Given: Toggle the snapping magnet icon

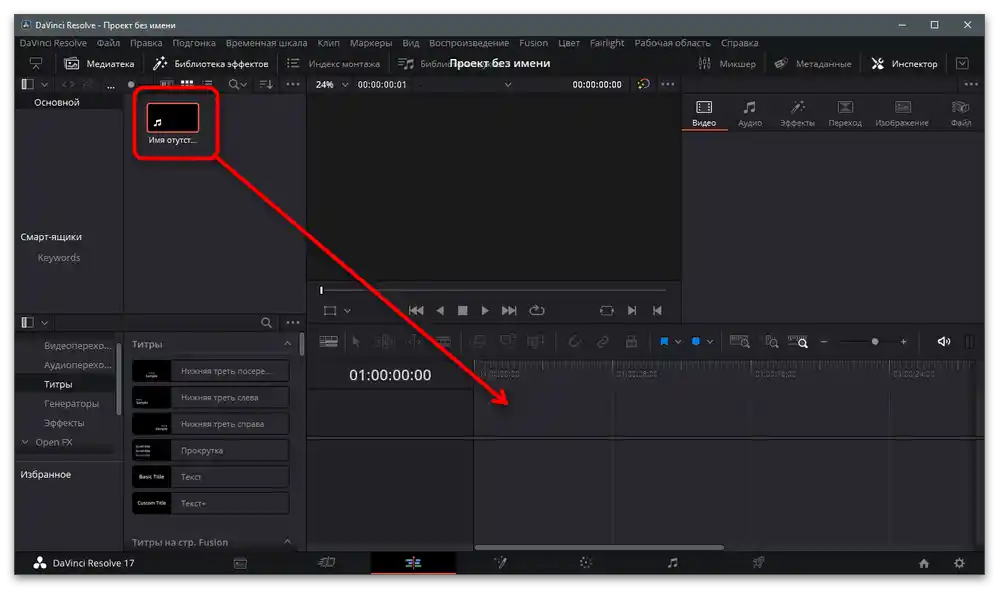Looking at the screenshot, I should click(x=574, y=342).
